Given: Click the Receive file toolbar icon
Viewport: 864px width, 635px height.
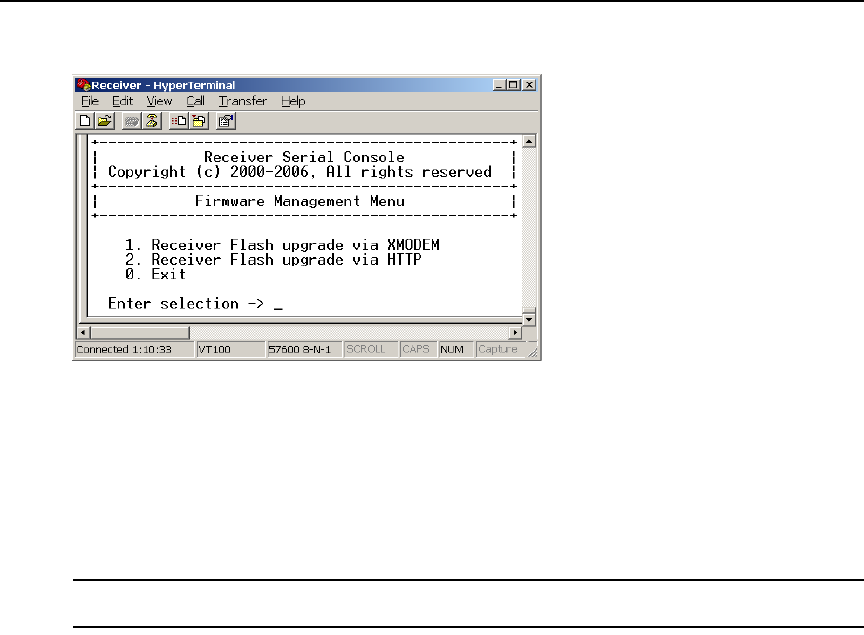Looking at the screenshot, I should (199, 121).
